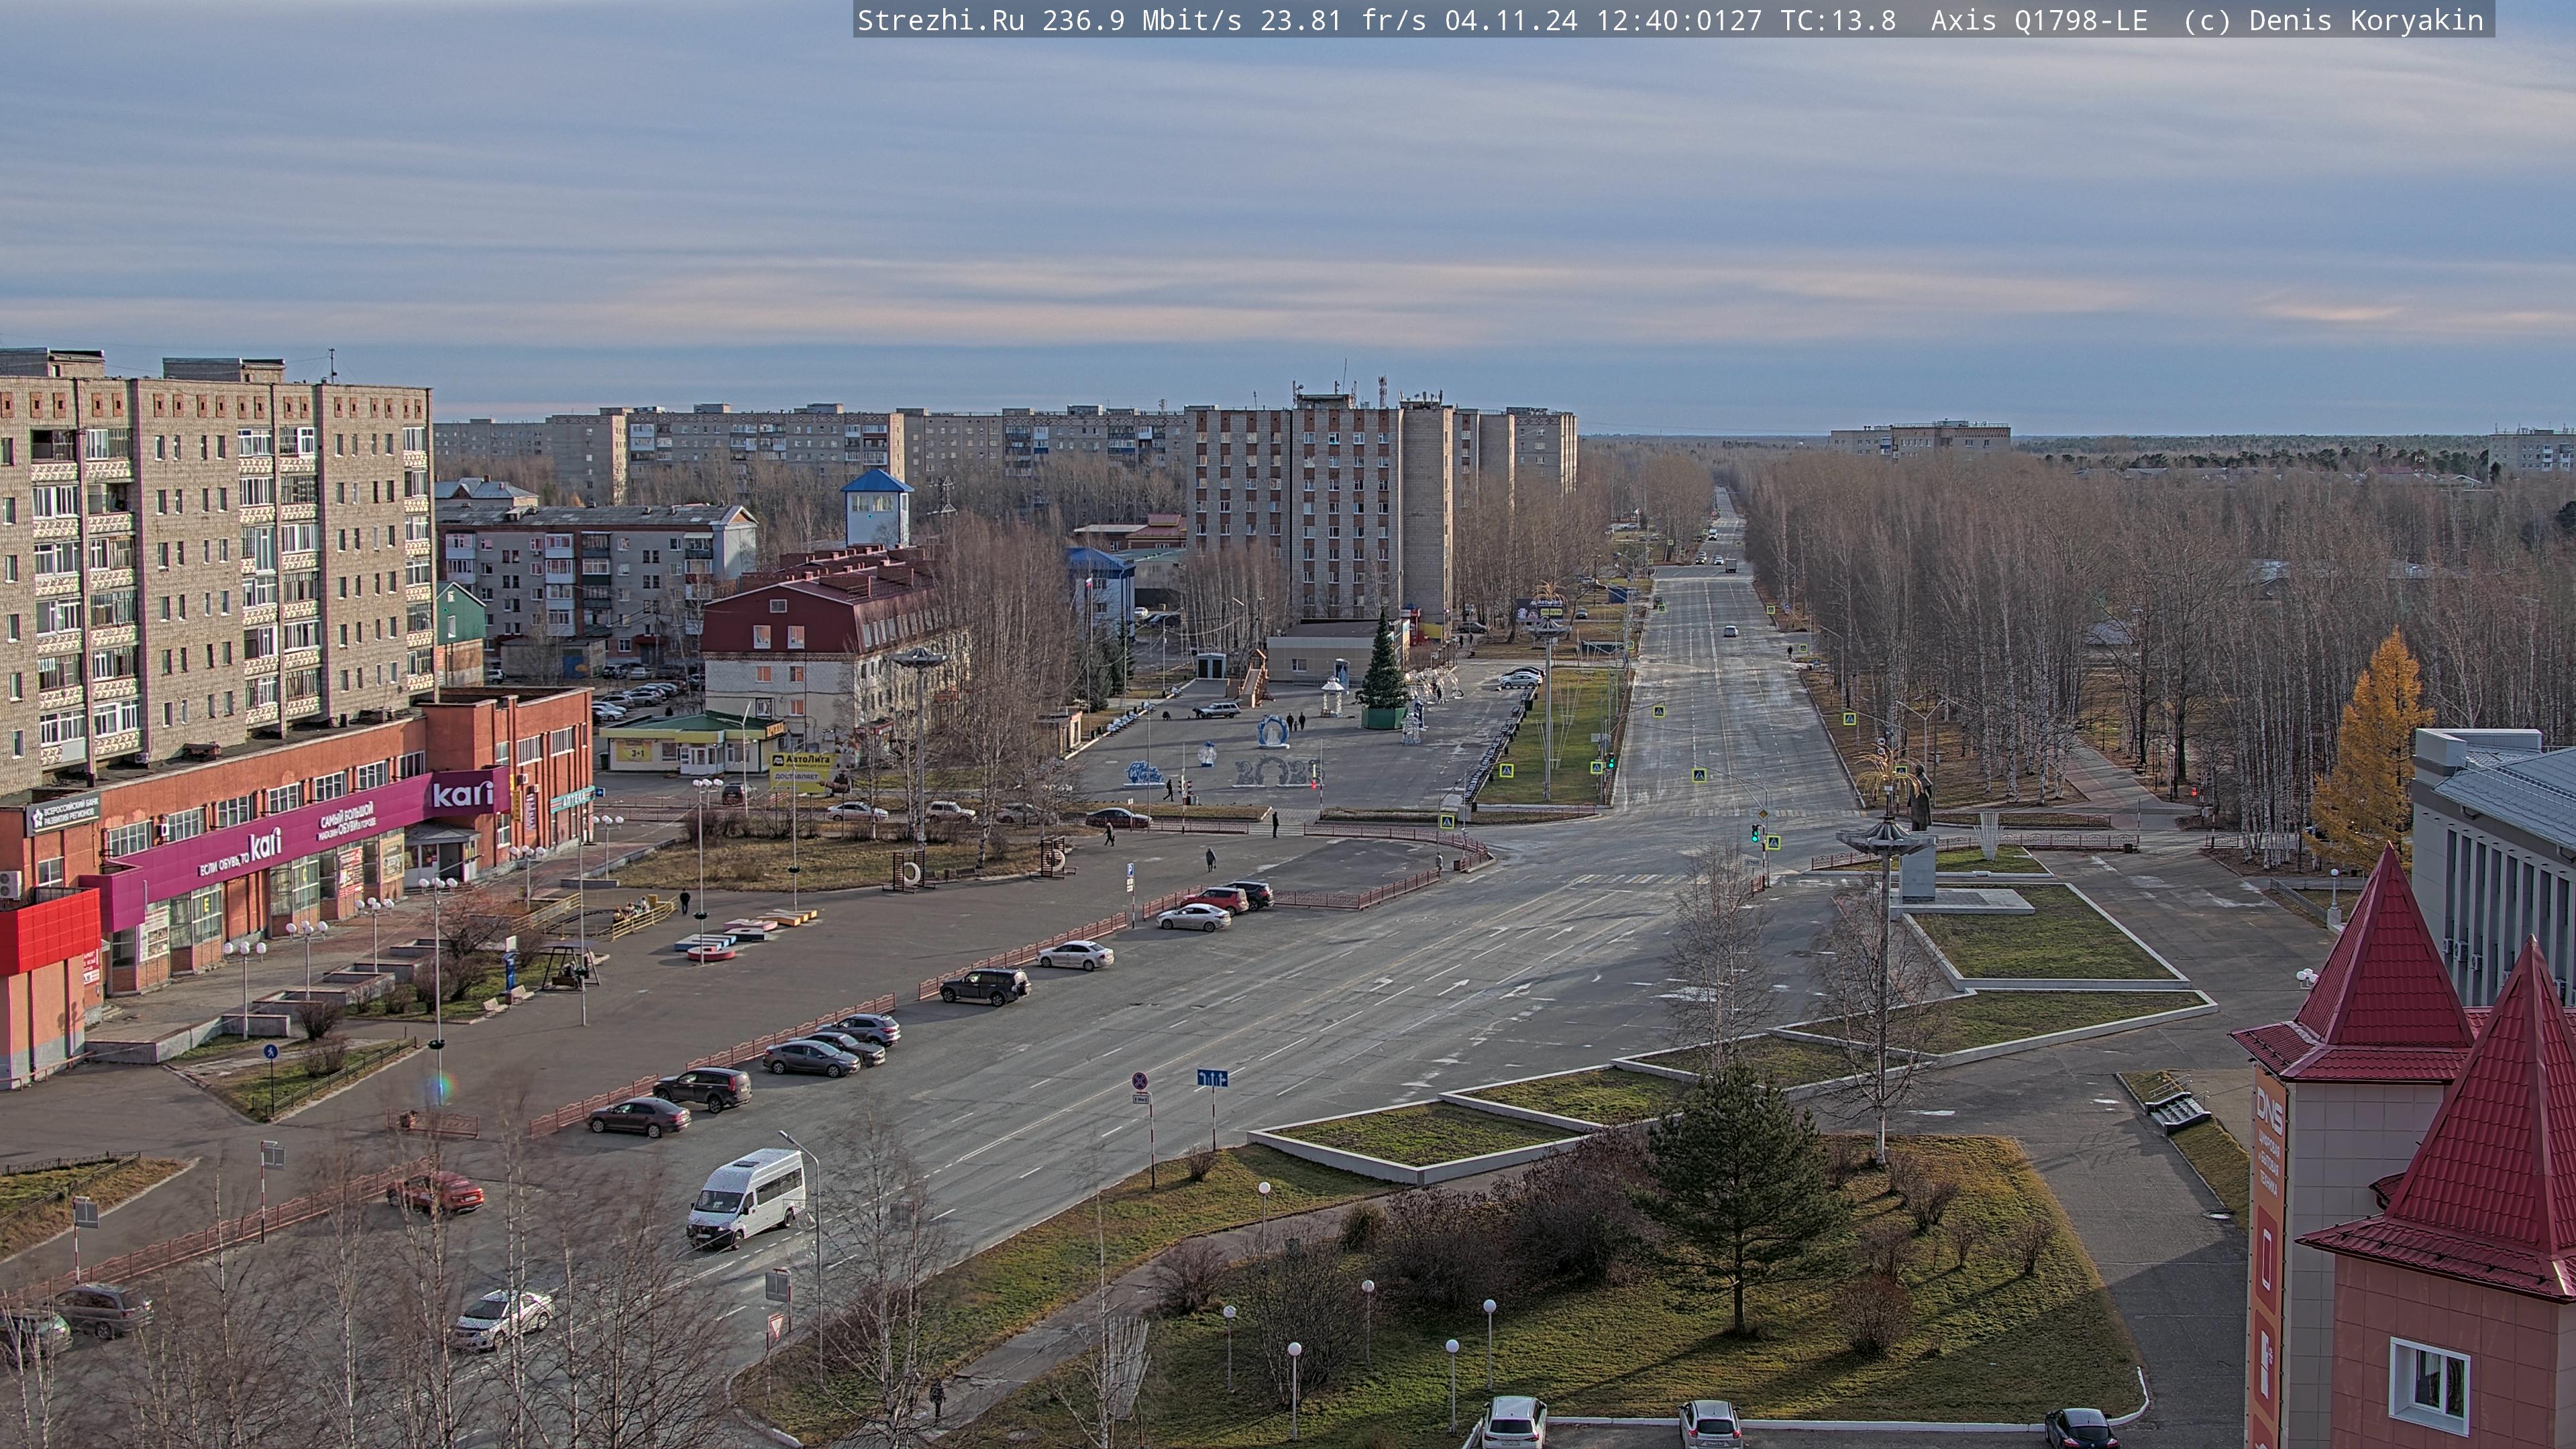
Task: Click the 12:40:0127 timestamp
Action: [x=1679, y=21]
